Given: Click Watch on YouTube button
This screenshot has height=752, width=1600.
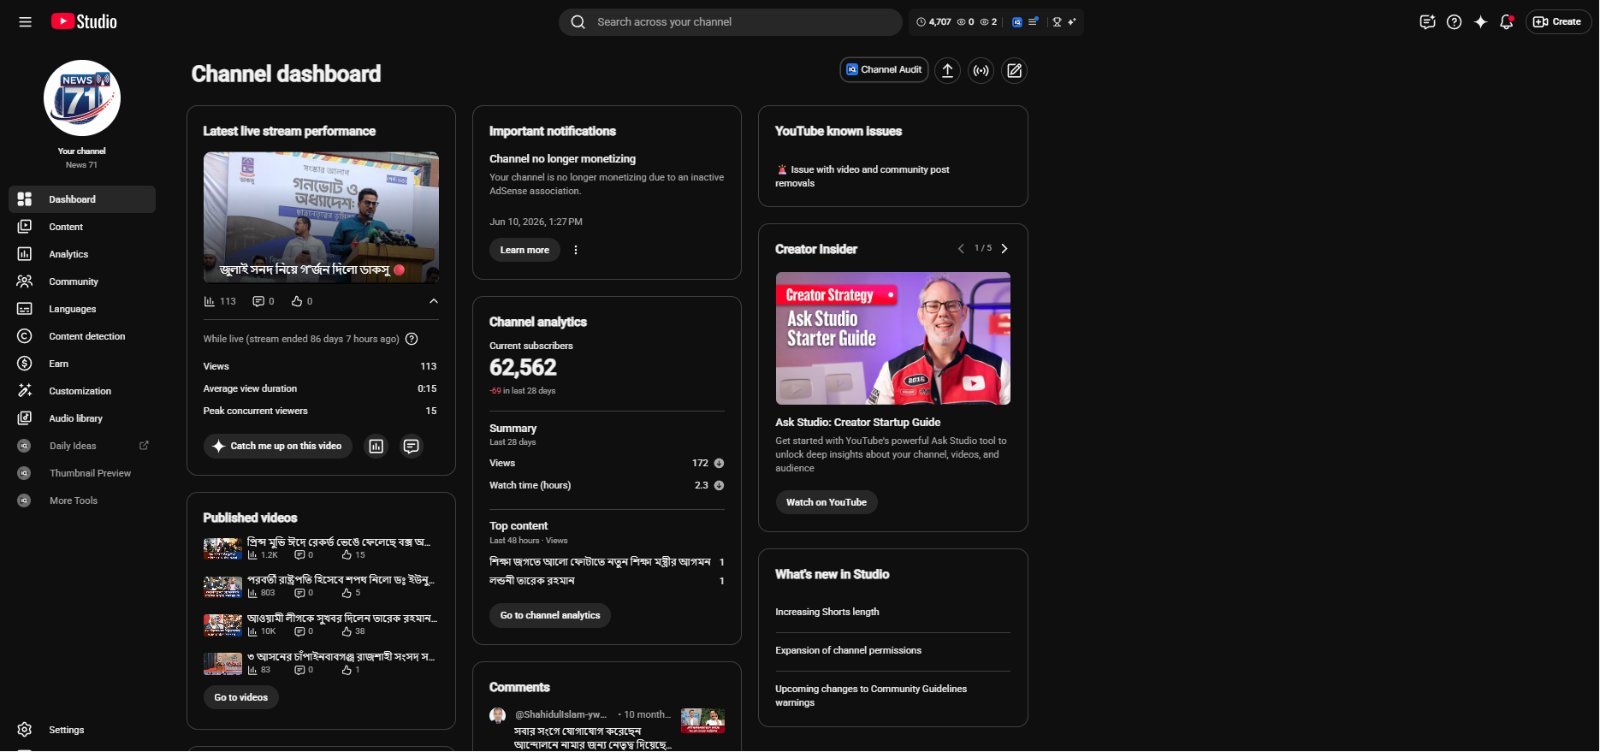Looking at the screenshot, I should (x=826, y=502).
